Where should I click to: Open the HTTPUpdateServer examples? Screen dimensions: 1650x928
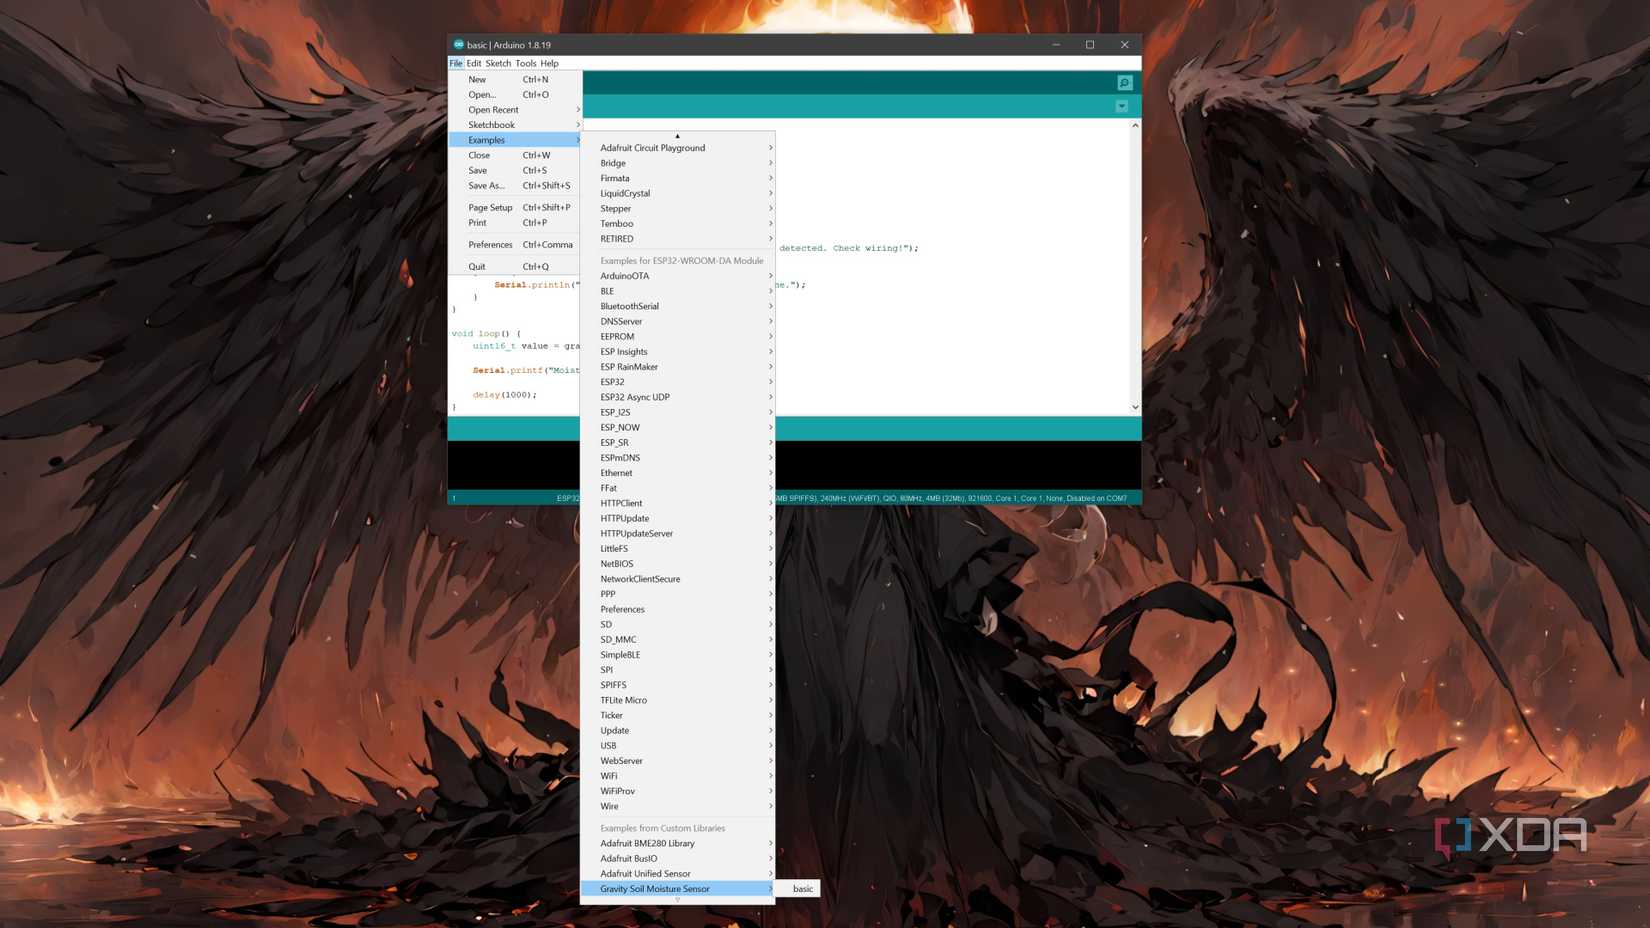(x=678, y=534)
